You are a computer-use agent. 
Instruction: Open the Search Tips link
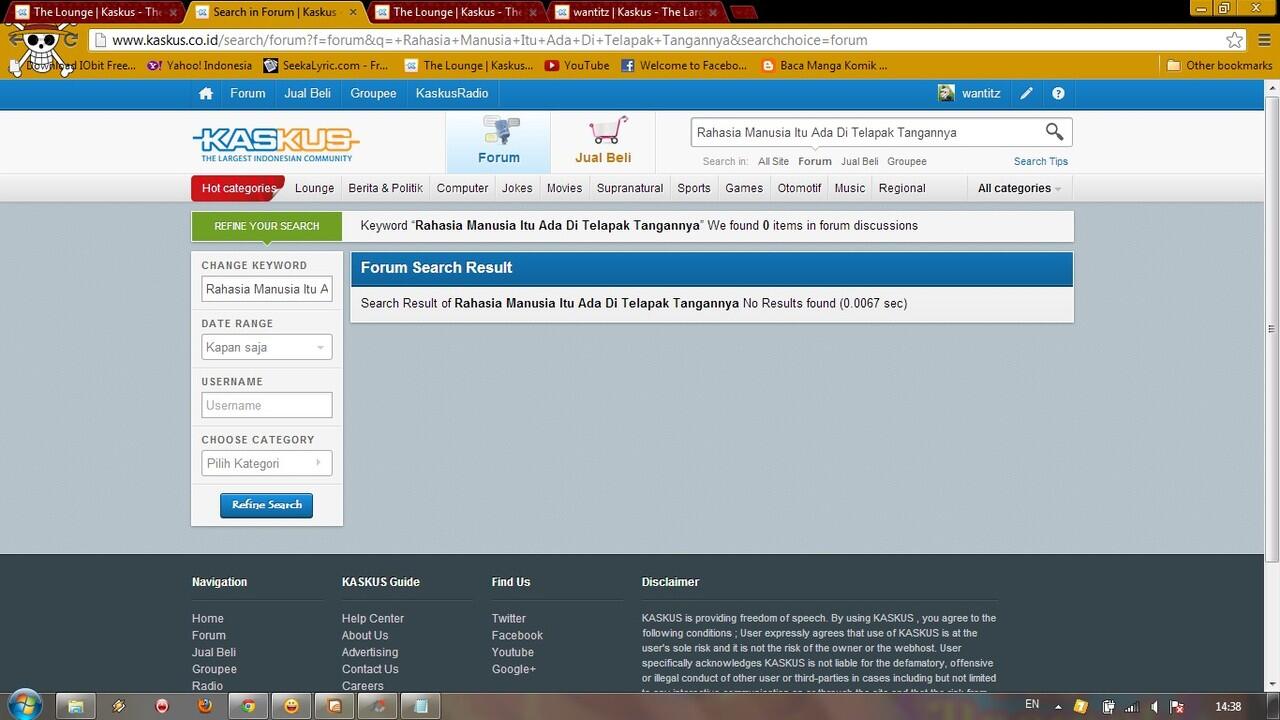coord(1041,161)
